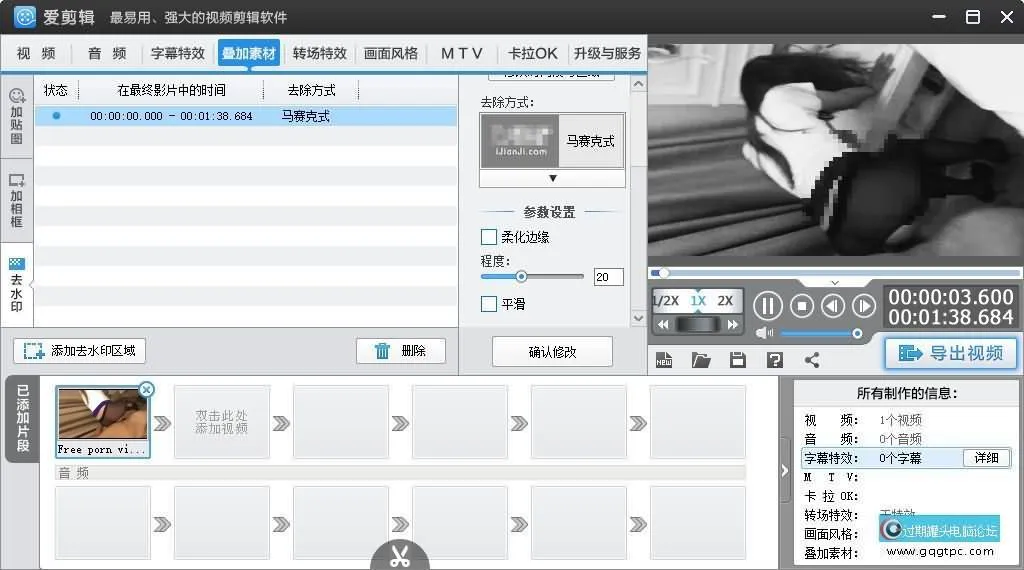This screenshot has width=1024, height=570.
Task: Collapse the 所有制作的信息 panel with the arrow
Action: pyautogui.click(x=785, y=471)
